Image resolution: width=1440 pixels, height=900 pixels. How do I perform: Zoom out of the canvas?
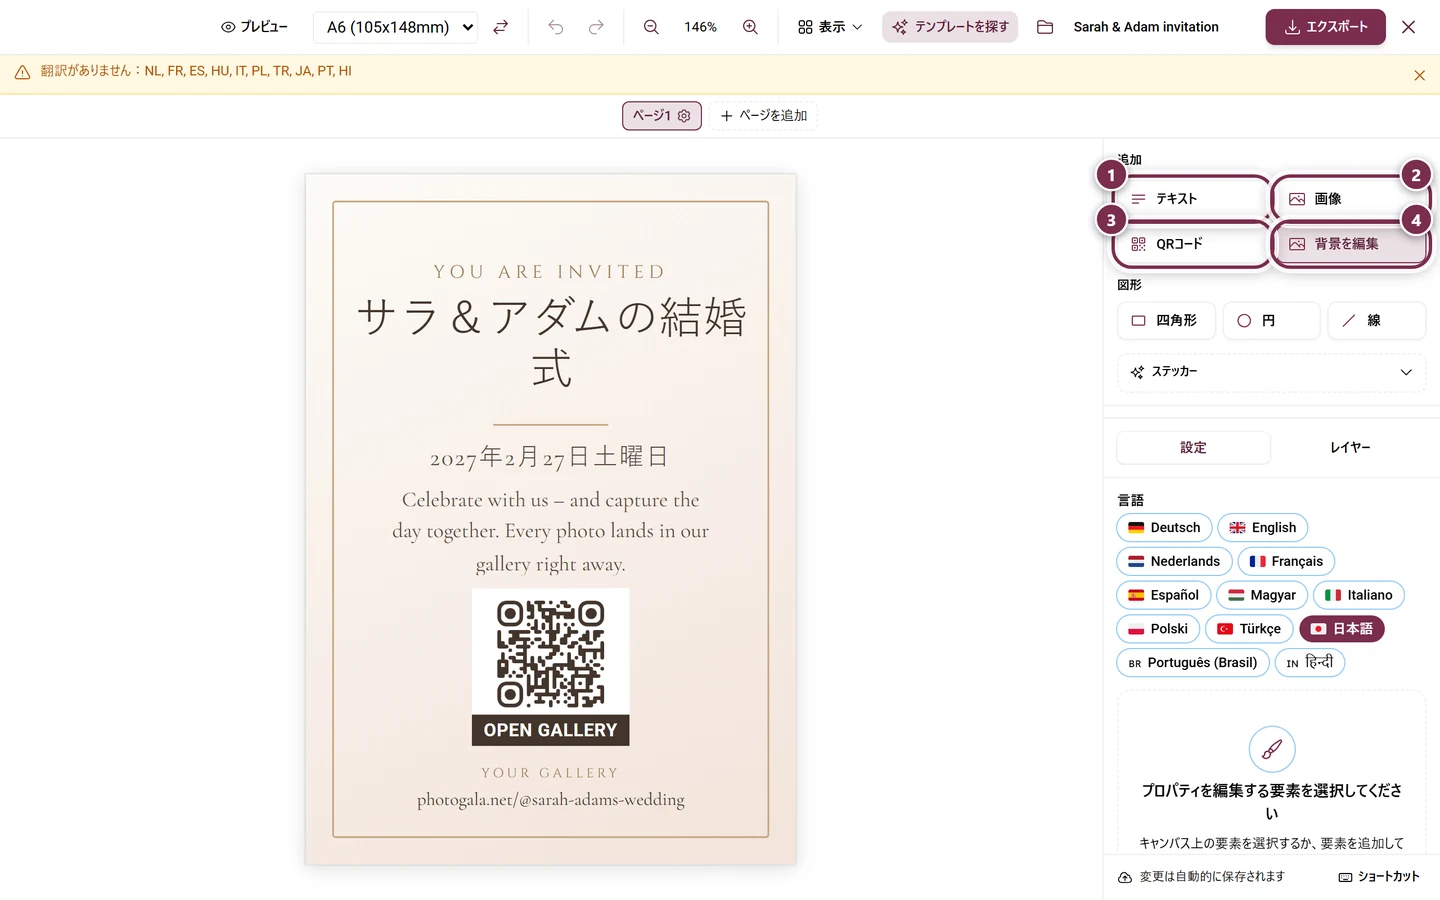click(651, 27)
